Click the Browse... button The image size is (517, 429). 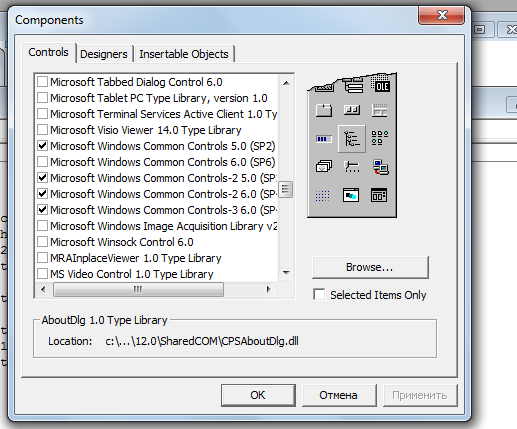point(370,267)
